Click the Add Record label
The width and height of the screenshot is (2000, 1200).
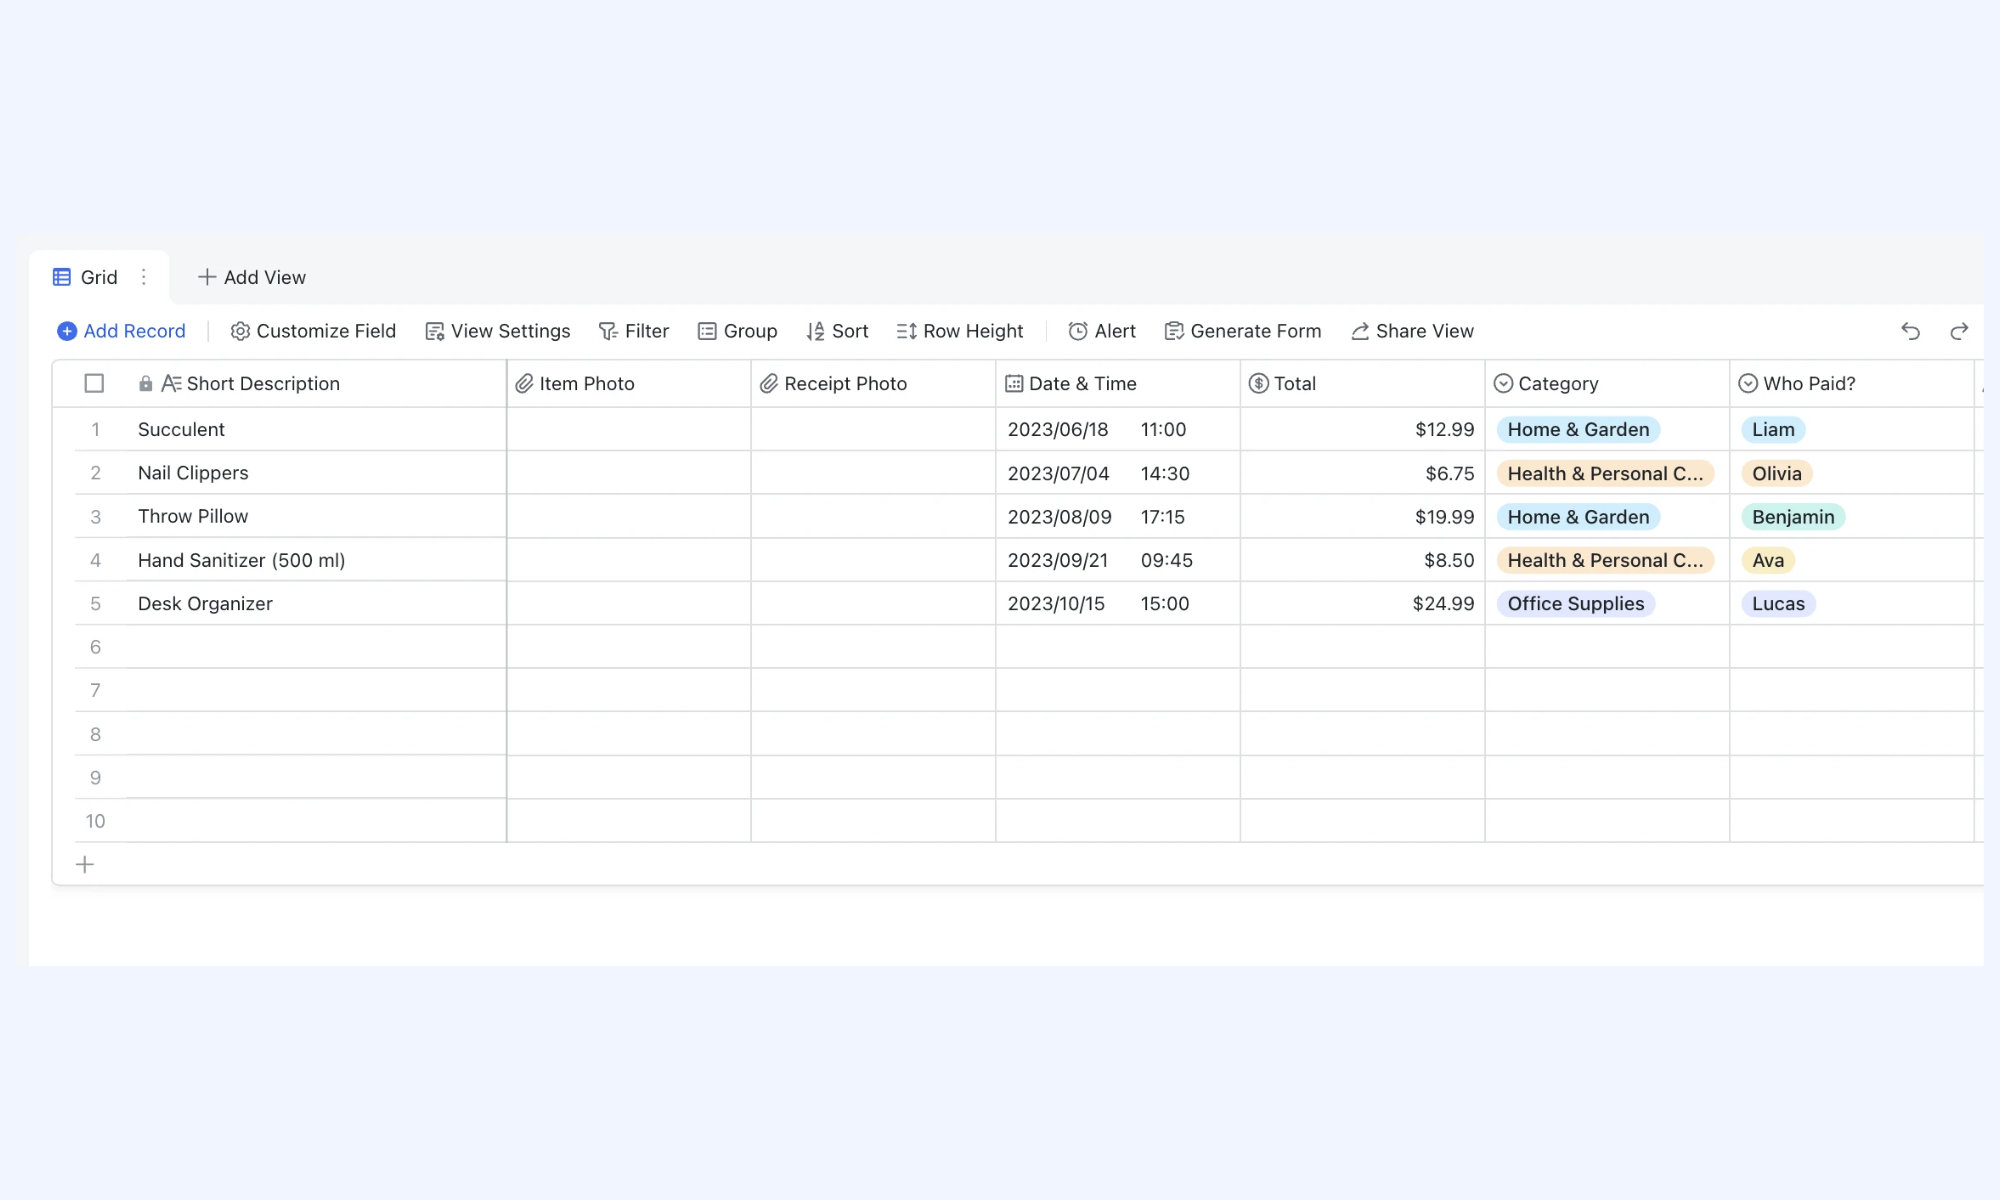(x=135, y=331)
